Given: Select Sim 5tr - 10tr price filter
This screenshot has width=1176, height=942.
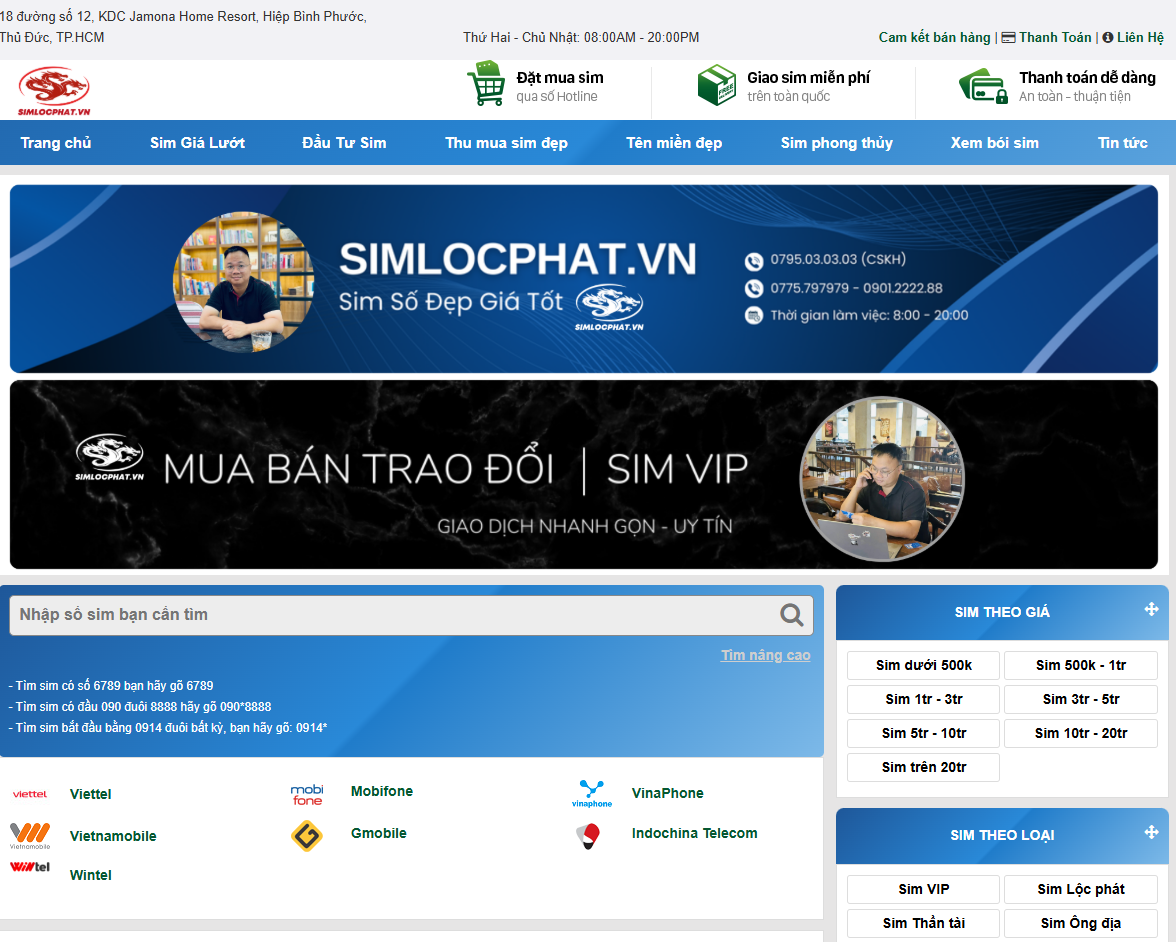Looking at the screenshot, I should tap(923, 733).
